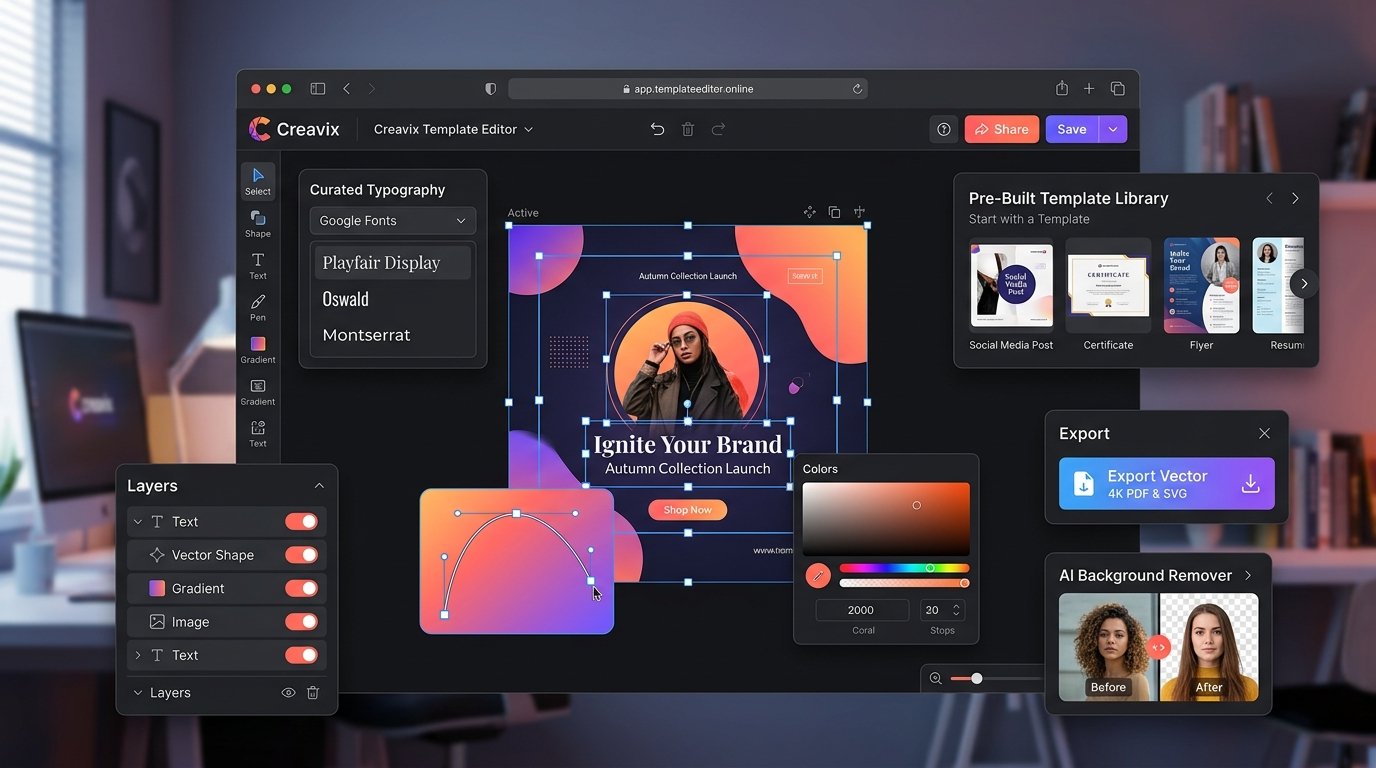Click the privacy shield icon beside address bar
1376x768 pixels.
pos(490,89)
